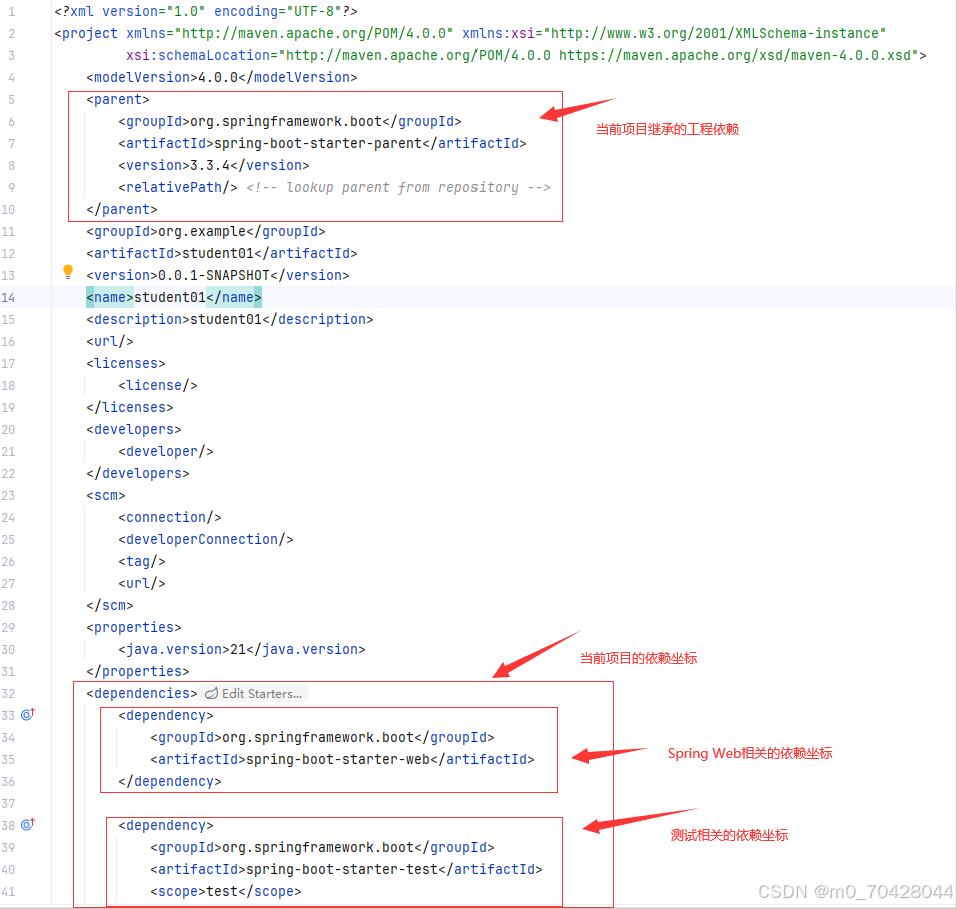The image size is (957, 909).
Task: Click the Maven dependency gutter icon on line 33
Action: (x=28, y=714)
